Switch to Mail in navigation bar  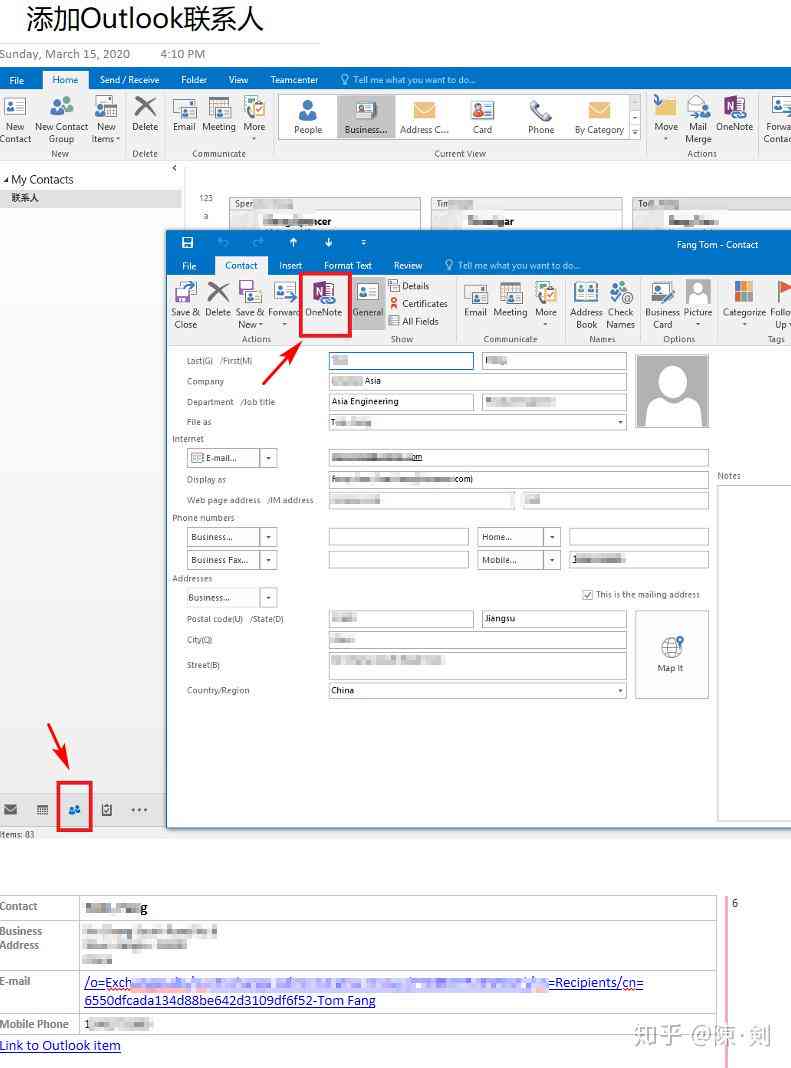point(11,809)
